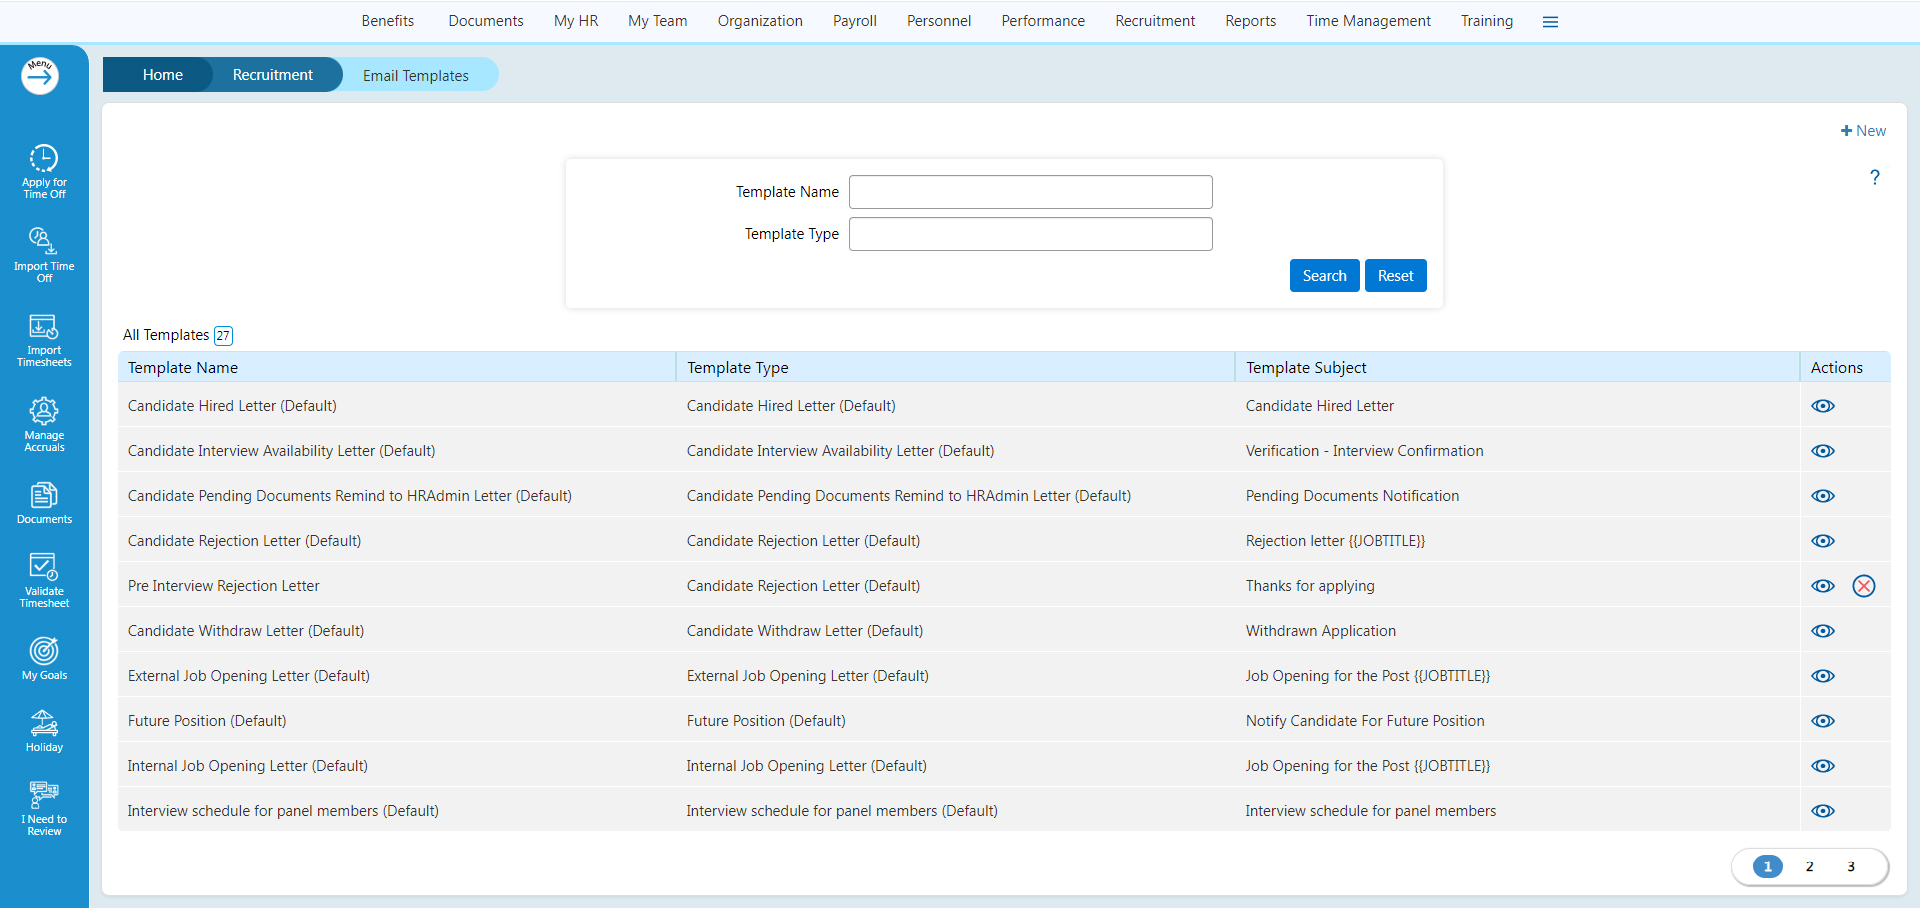Expand the hamburger menu in the navigation bar
The height and width of the screenshot is (908, 1920).
tap(1550, 21)
